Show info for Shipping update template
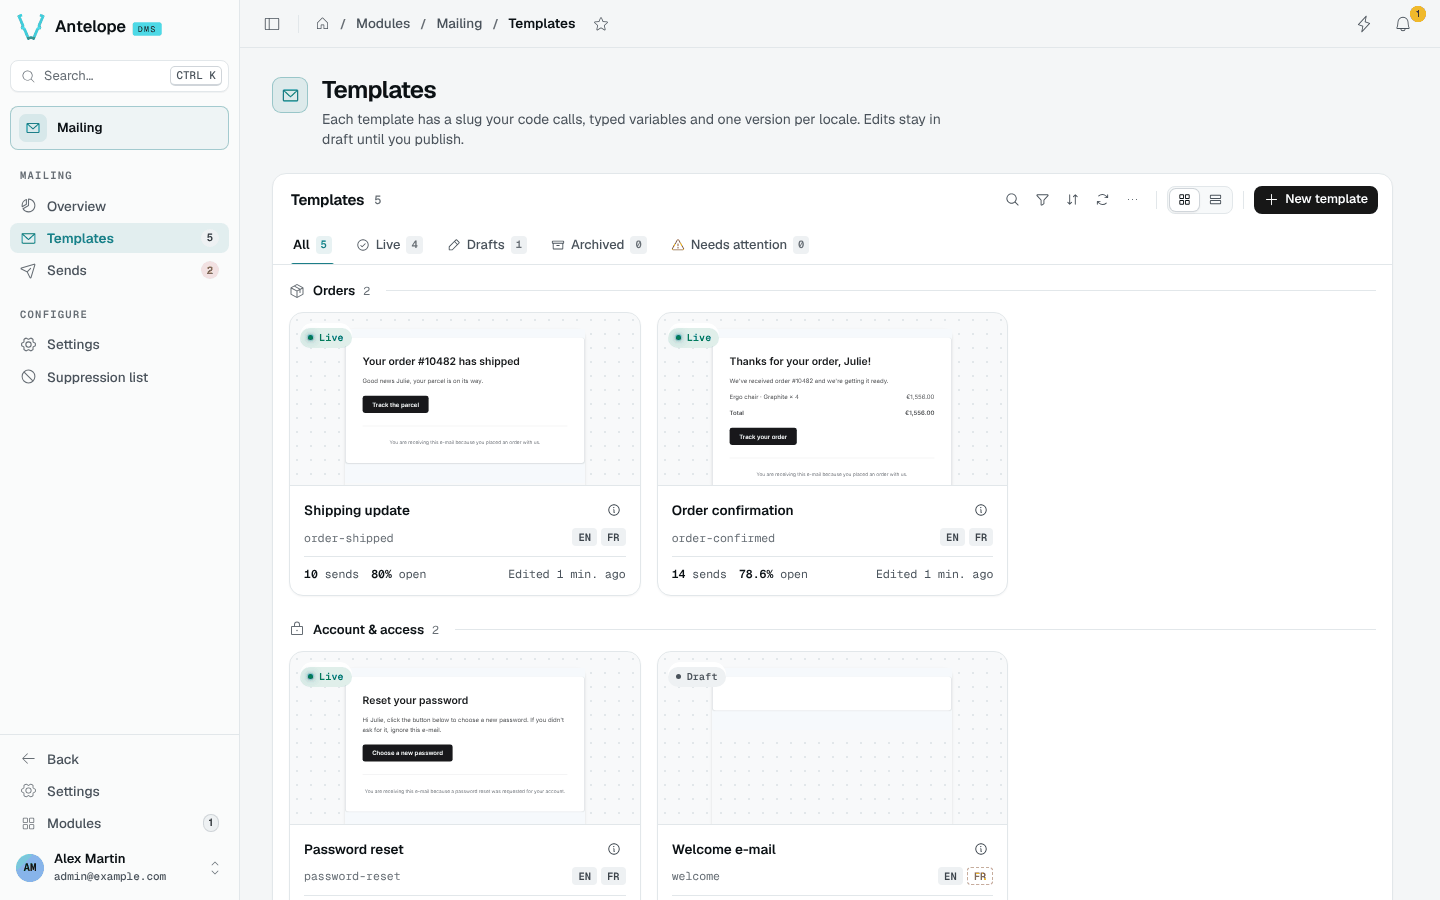 point(614,510)
